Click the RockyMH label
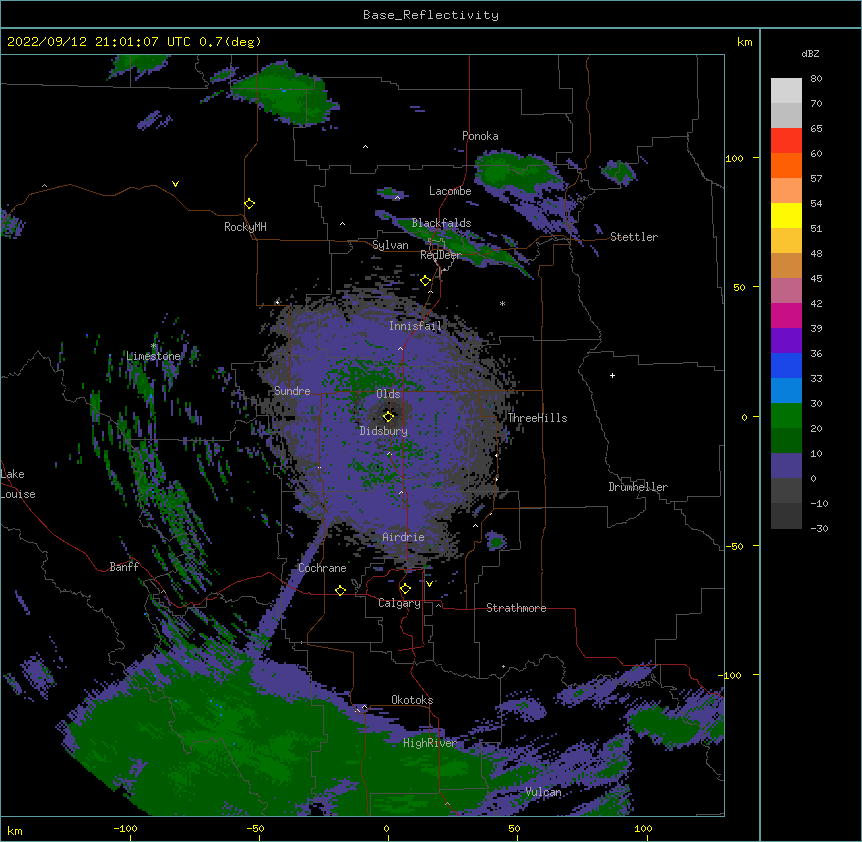862x842 pixels. (245, 227)
